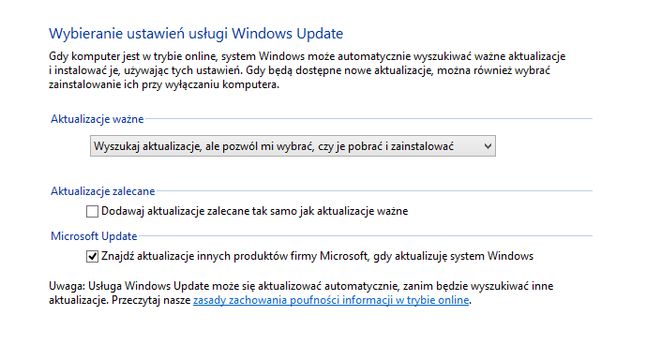646x361 pixels.
Task: Click the 'Gdy komputer jest w trybie online' paragraph
Action: pyautogui.click(x=307, y=70)
